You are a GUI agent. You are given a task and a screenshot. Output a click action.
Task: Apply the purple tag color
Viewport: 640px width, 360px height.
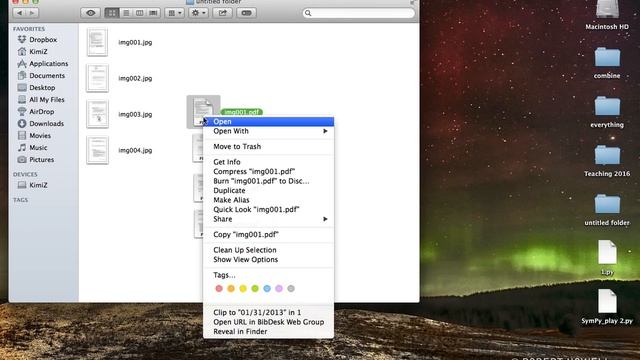279,289
